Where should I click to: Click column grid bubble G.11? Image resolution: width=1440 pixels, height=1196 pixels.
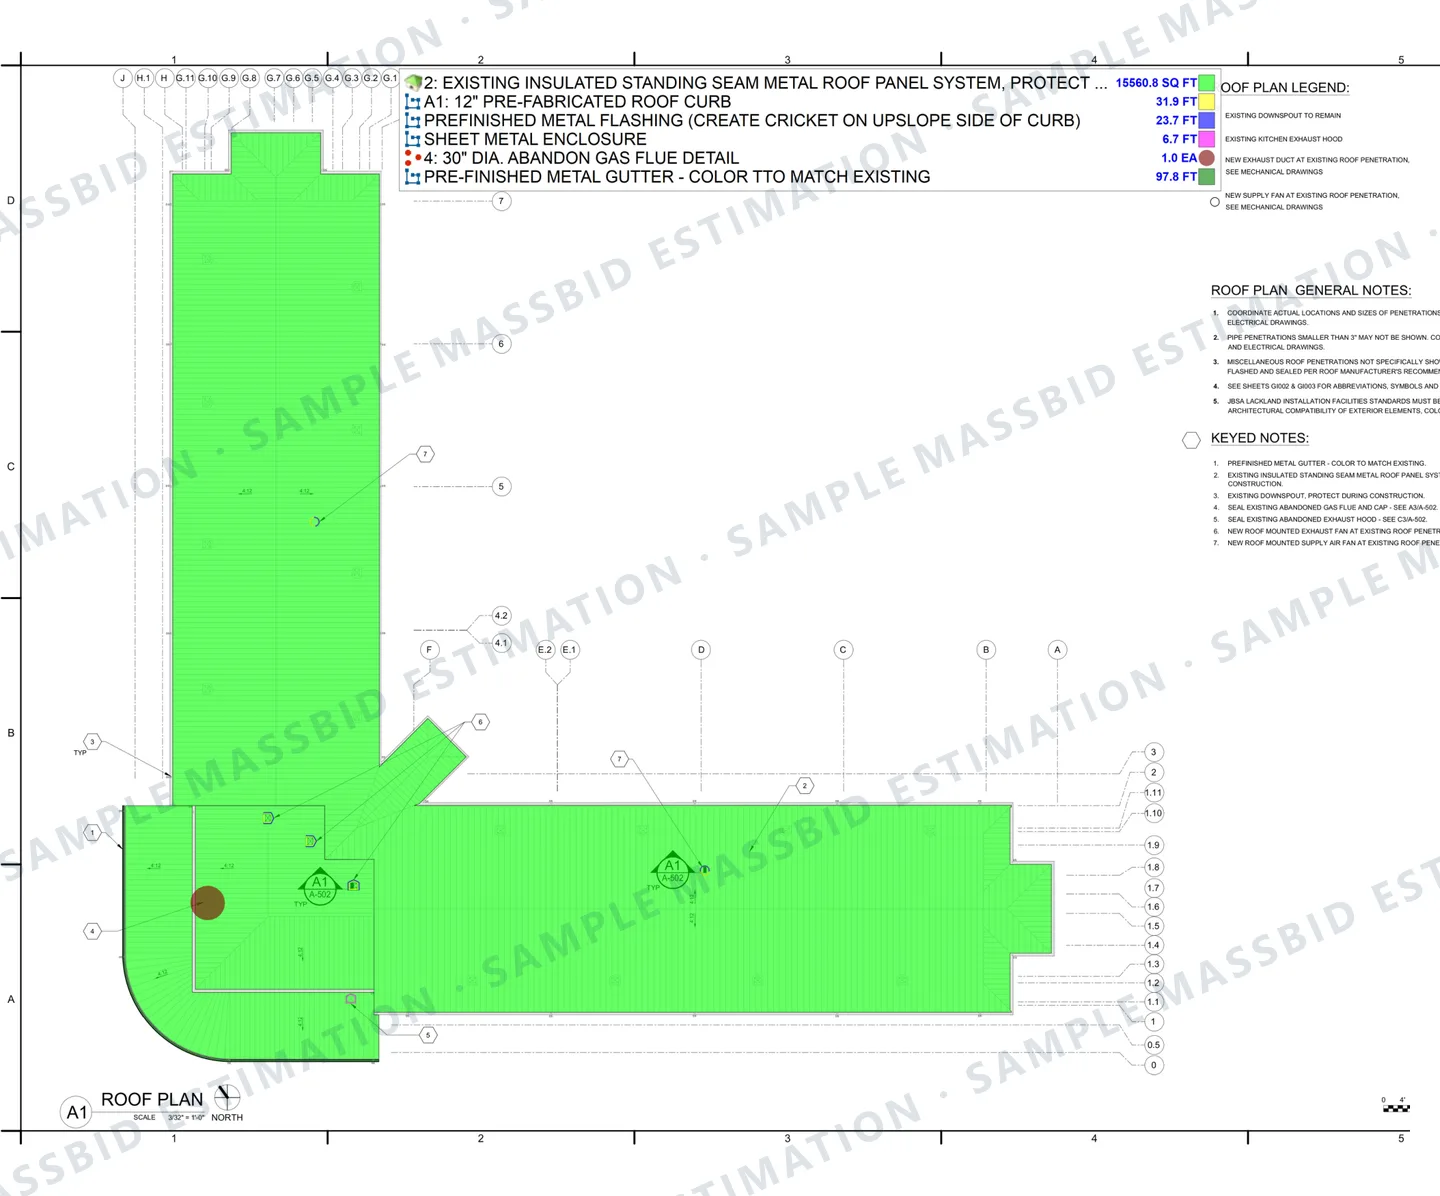click(186, 78)
